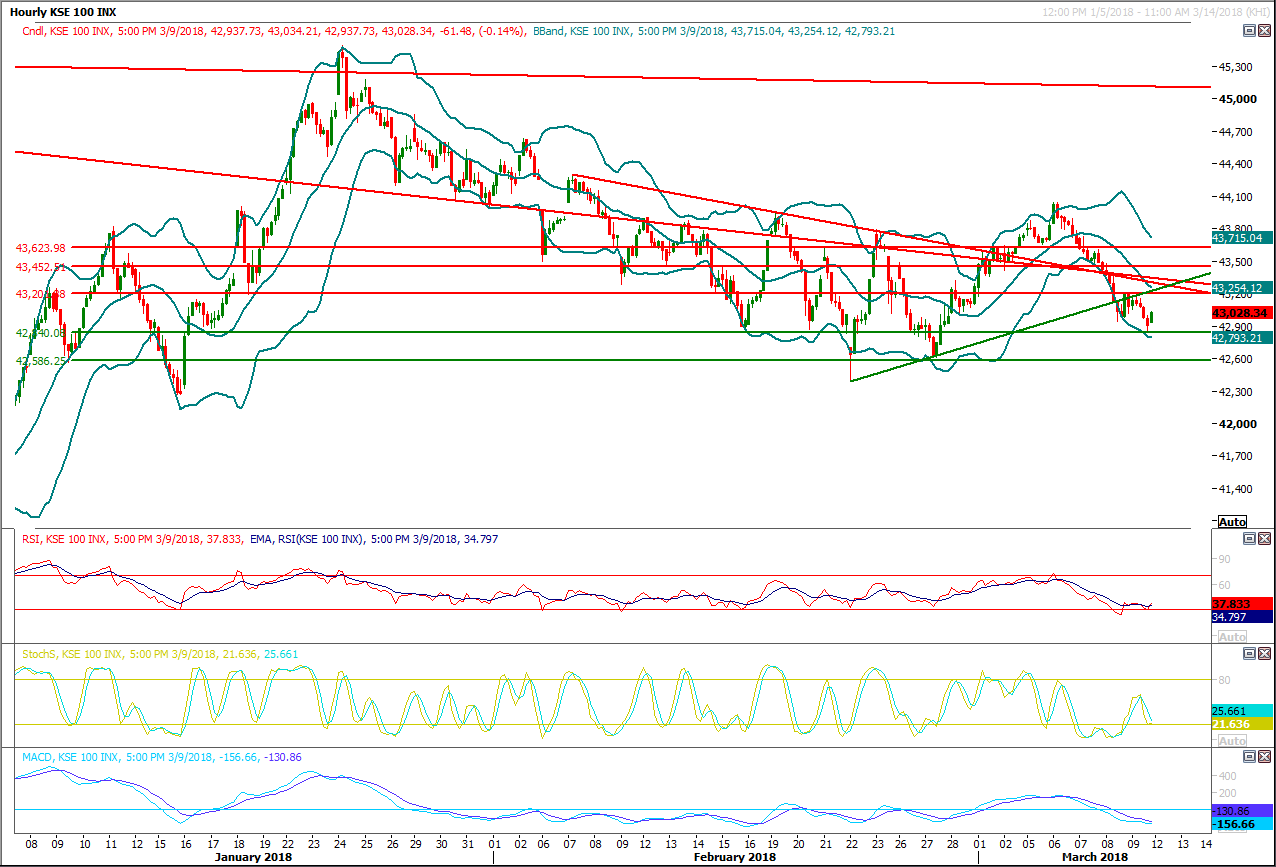1276x867 pixels.
Task: Maximize the StochS indicator pane
Action: point(1249,653)
